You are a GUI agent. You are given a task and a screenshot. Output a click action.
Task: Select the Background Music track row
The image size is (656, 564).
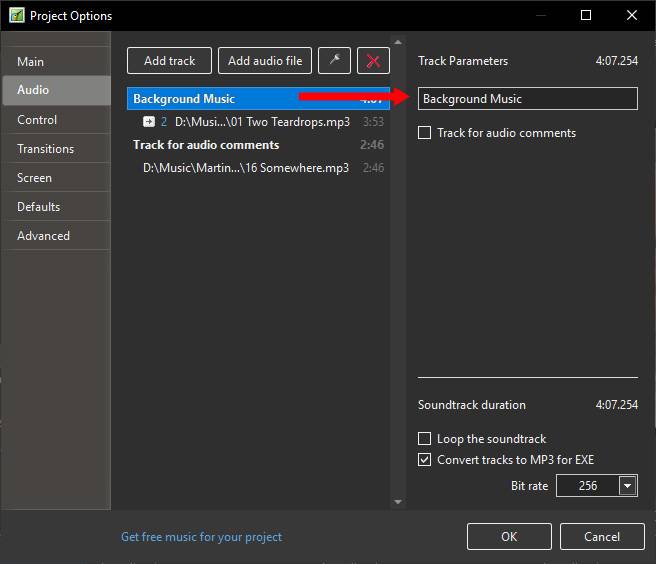[258, 99]
